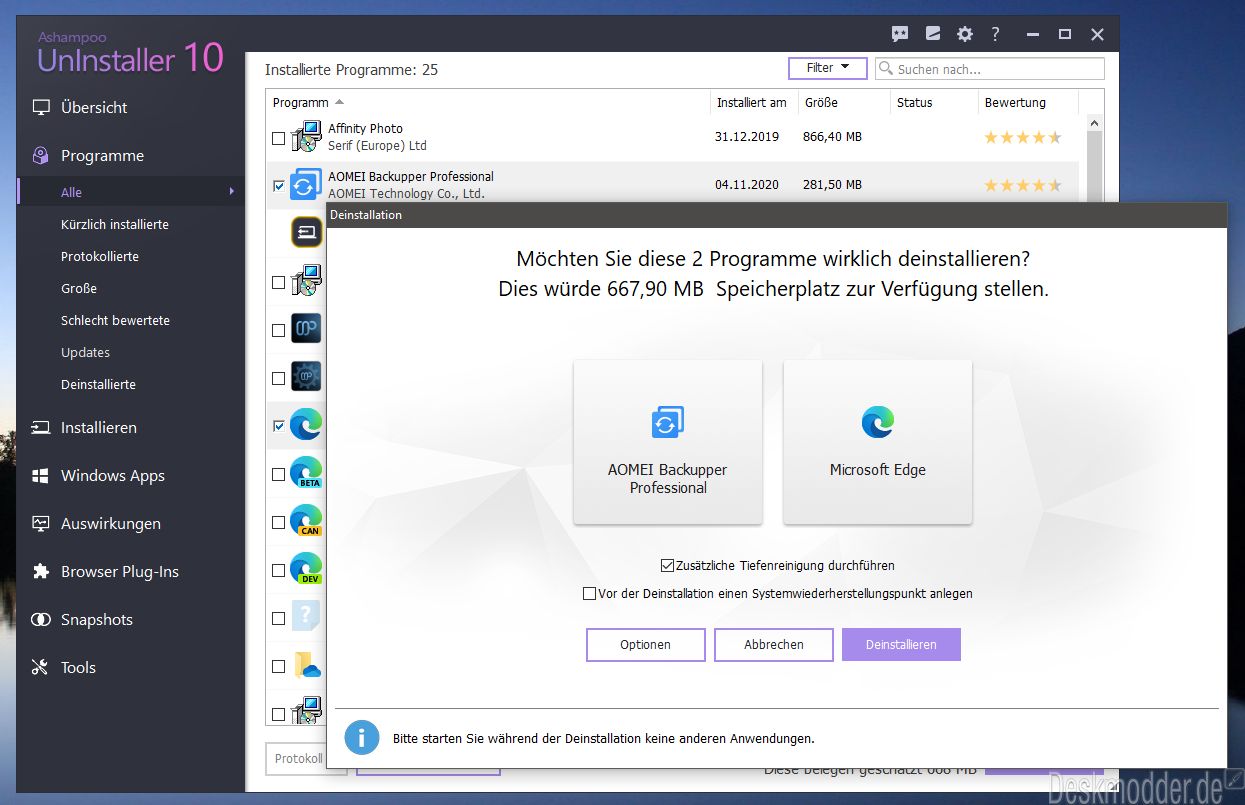Click the Affinity Photo installer icon
1245x805 pixels.
point(306,137)
